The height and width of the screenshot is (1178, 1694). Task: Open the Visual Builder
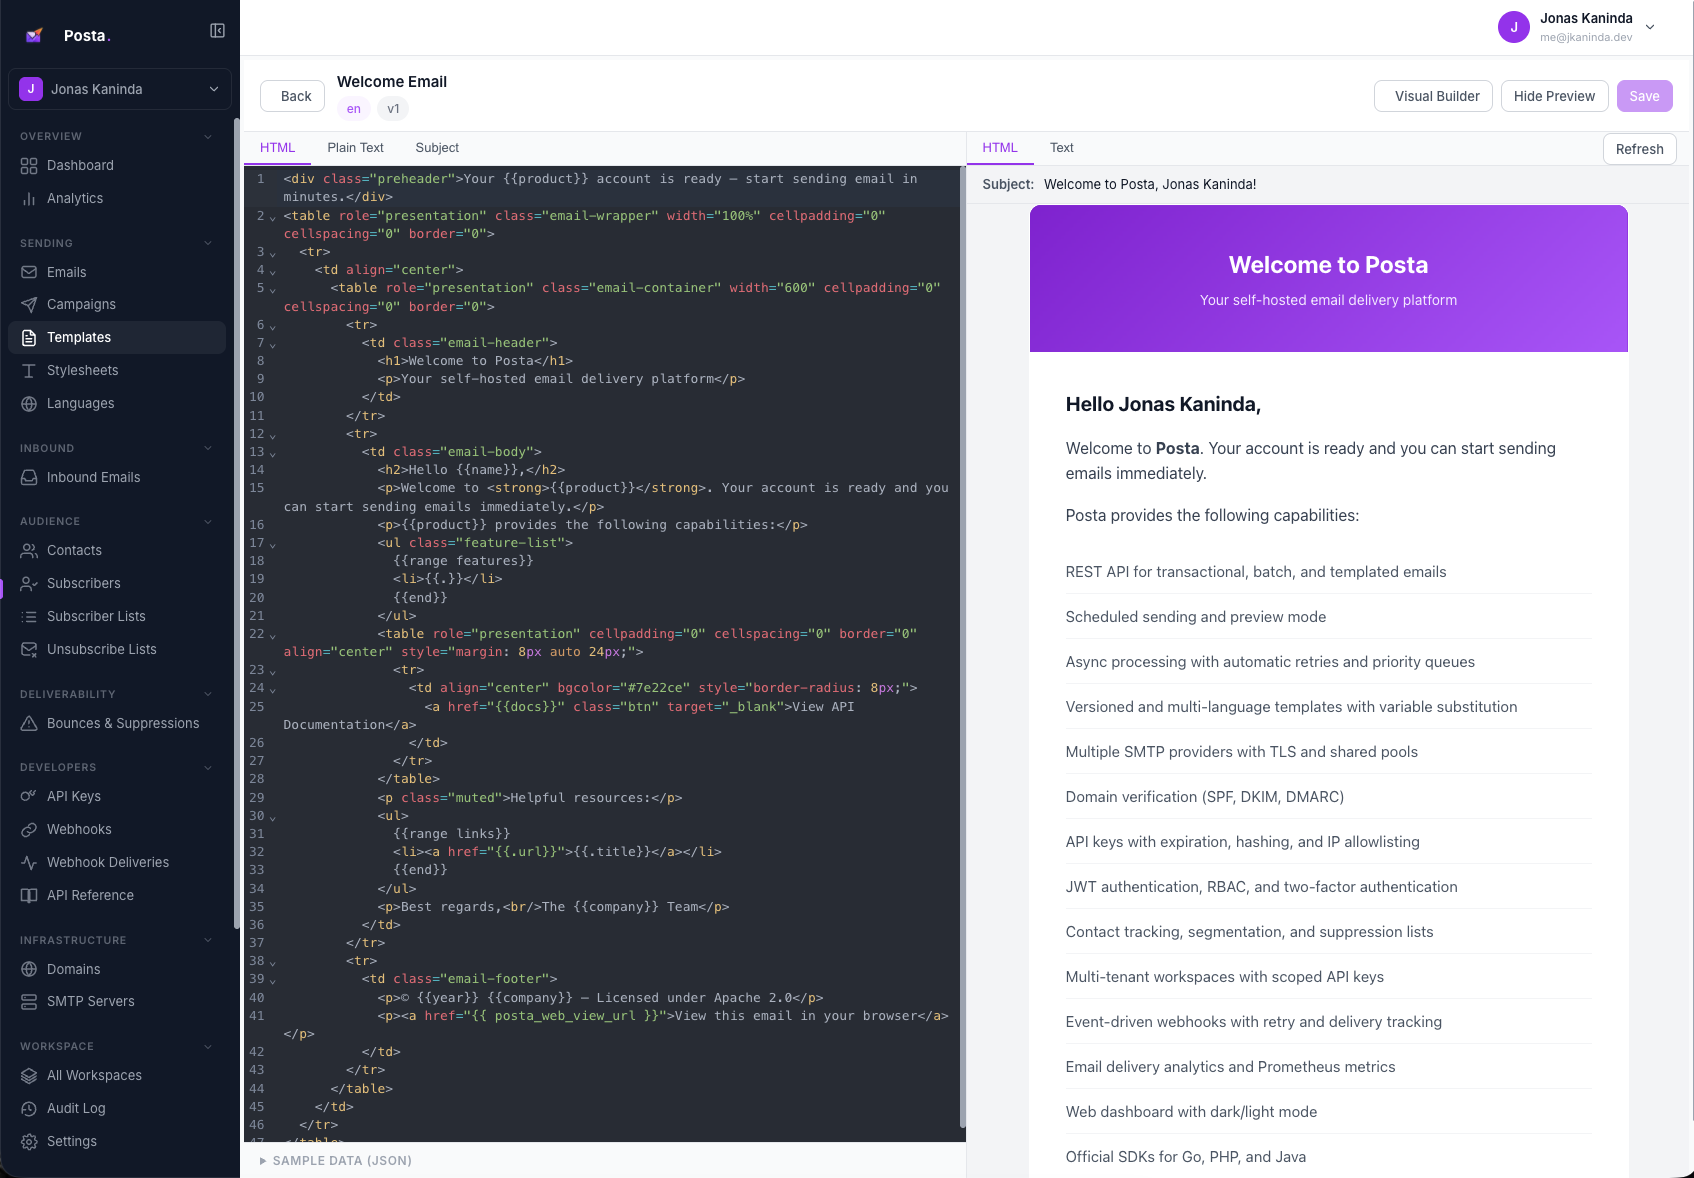coord(1434,96)
